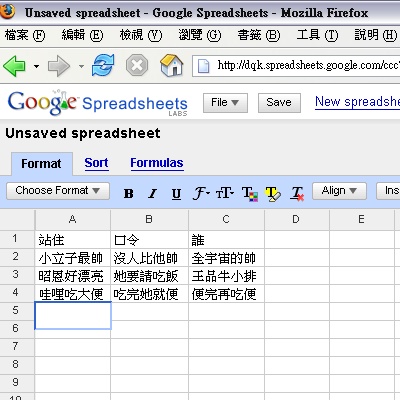Screen dimensions: 400x400
Task: Open the background highlight color icon
Action: [x=273, y=194]
